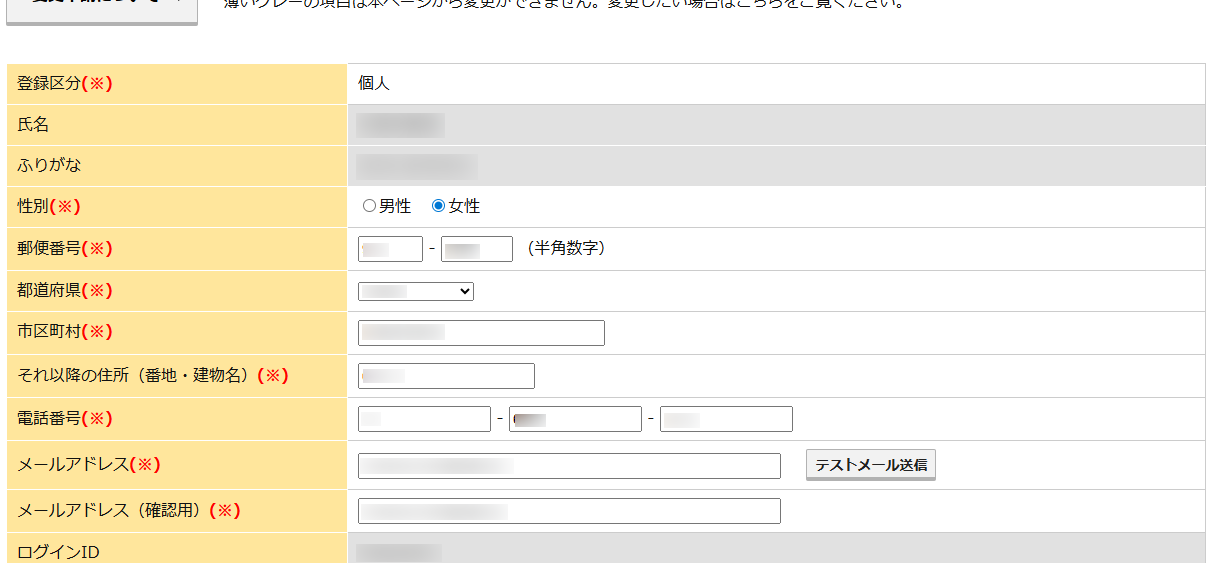Open the 都道府県 prefecture dropdown
The height and width of the screenshot is (563, 1215).
[415, 291]
